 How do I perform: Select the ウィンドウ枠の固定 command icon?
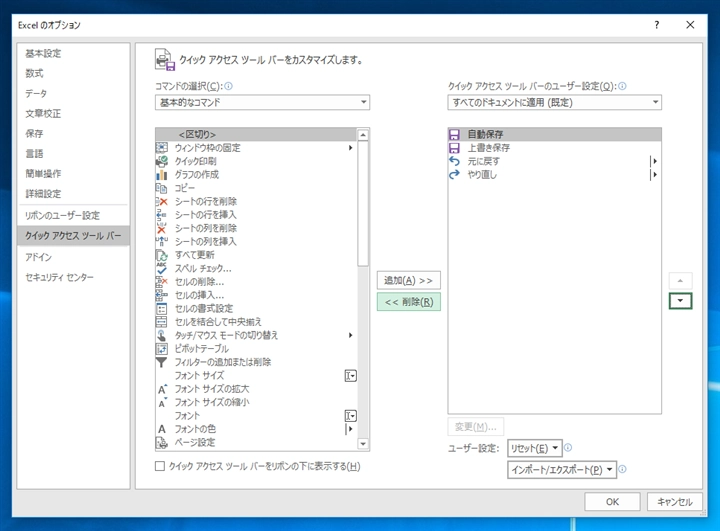(x=162, y=147)
